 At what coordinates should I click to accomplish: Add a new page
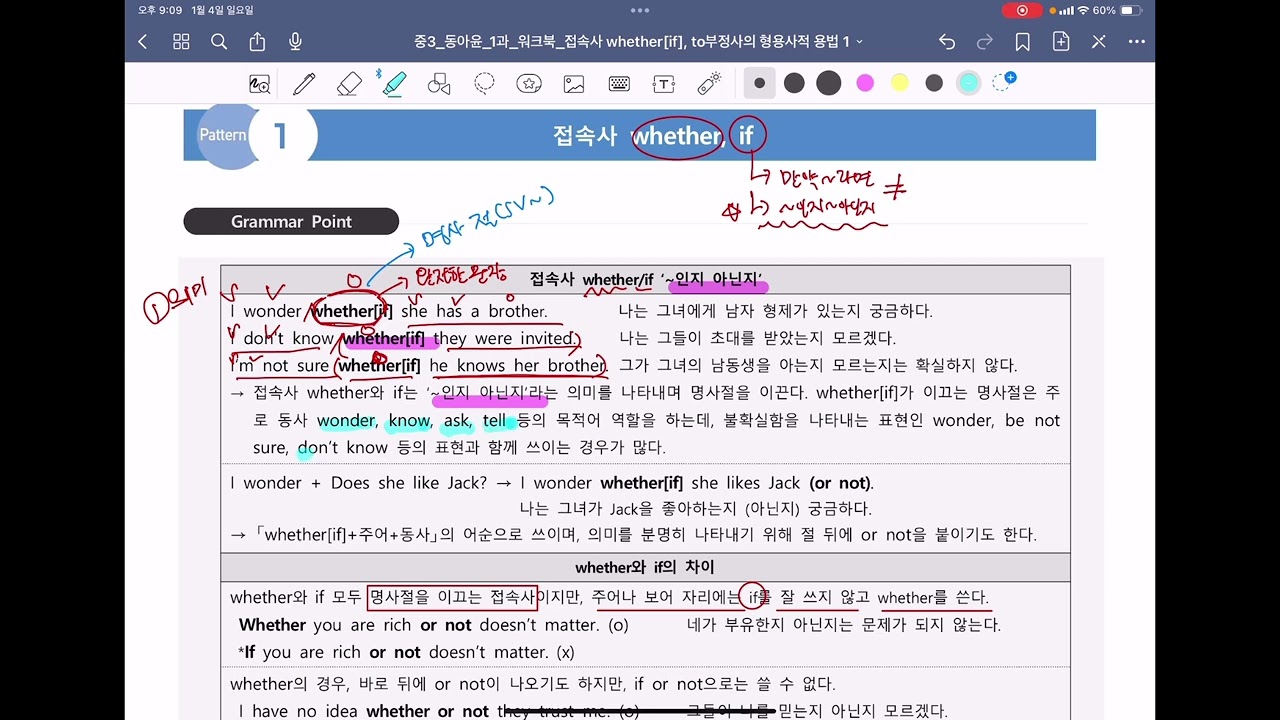[1061, 42]
